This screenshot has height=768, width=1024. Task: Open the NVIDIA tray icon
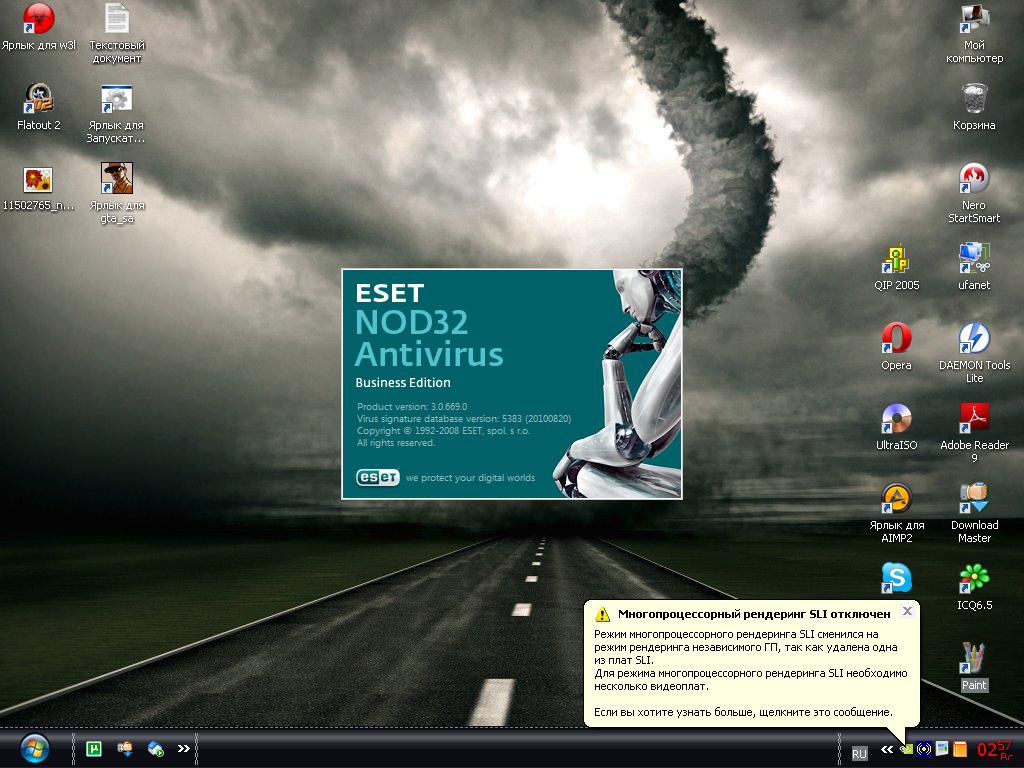pos(906,749)
